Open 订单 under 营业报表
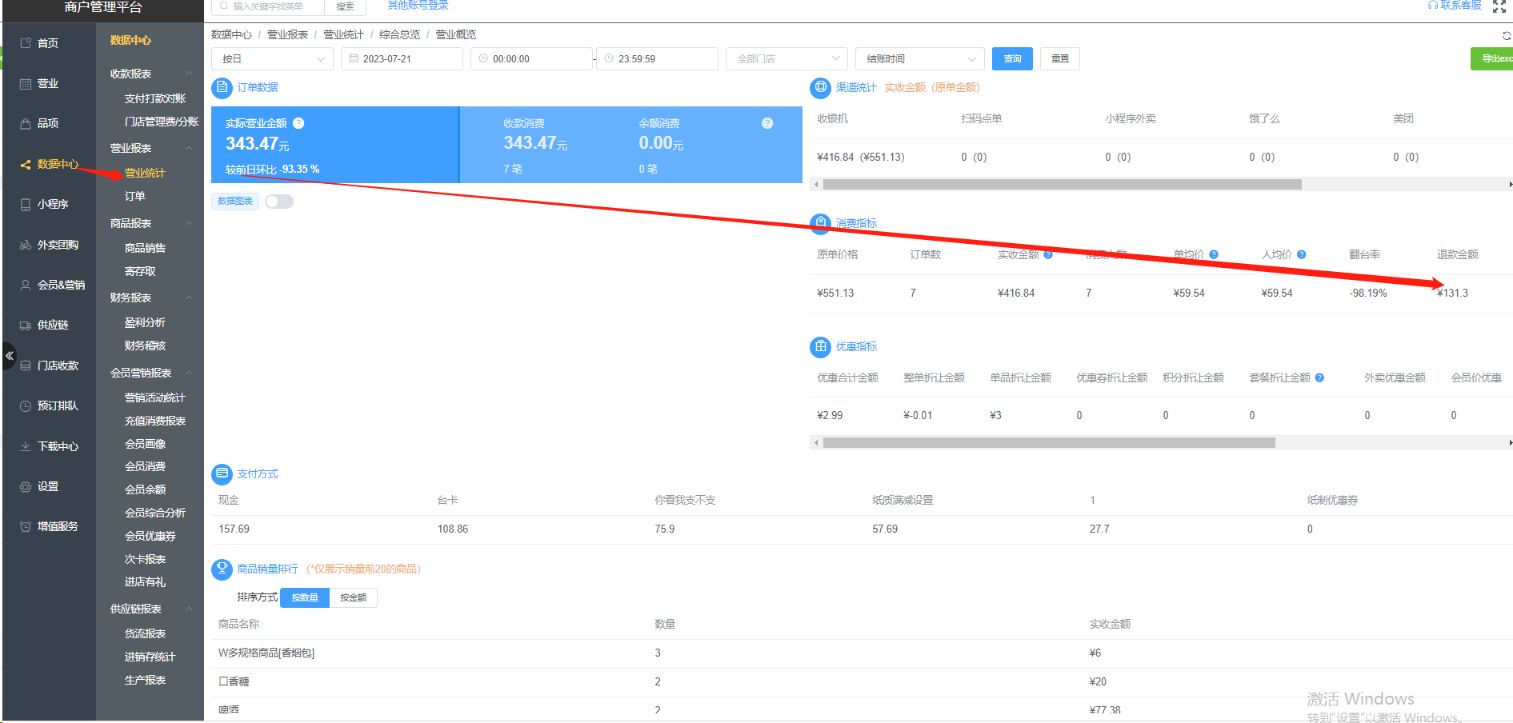The width and height of the screenshot is (1513, 723). pyautogui.click(x=135, y=197)
